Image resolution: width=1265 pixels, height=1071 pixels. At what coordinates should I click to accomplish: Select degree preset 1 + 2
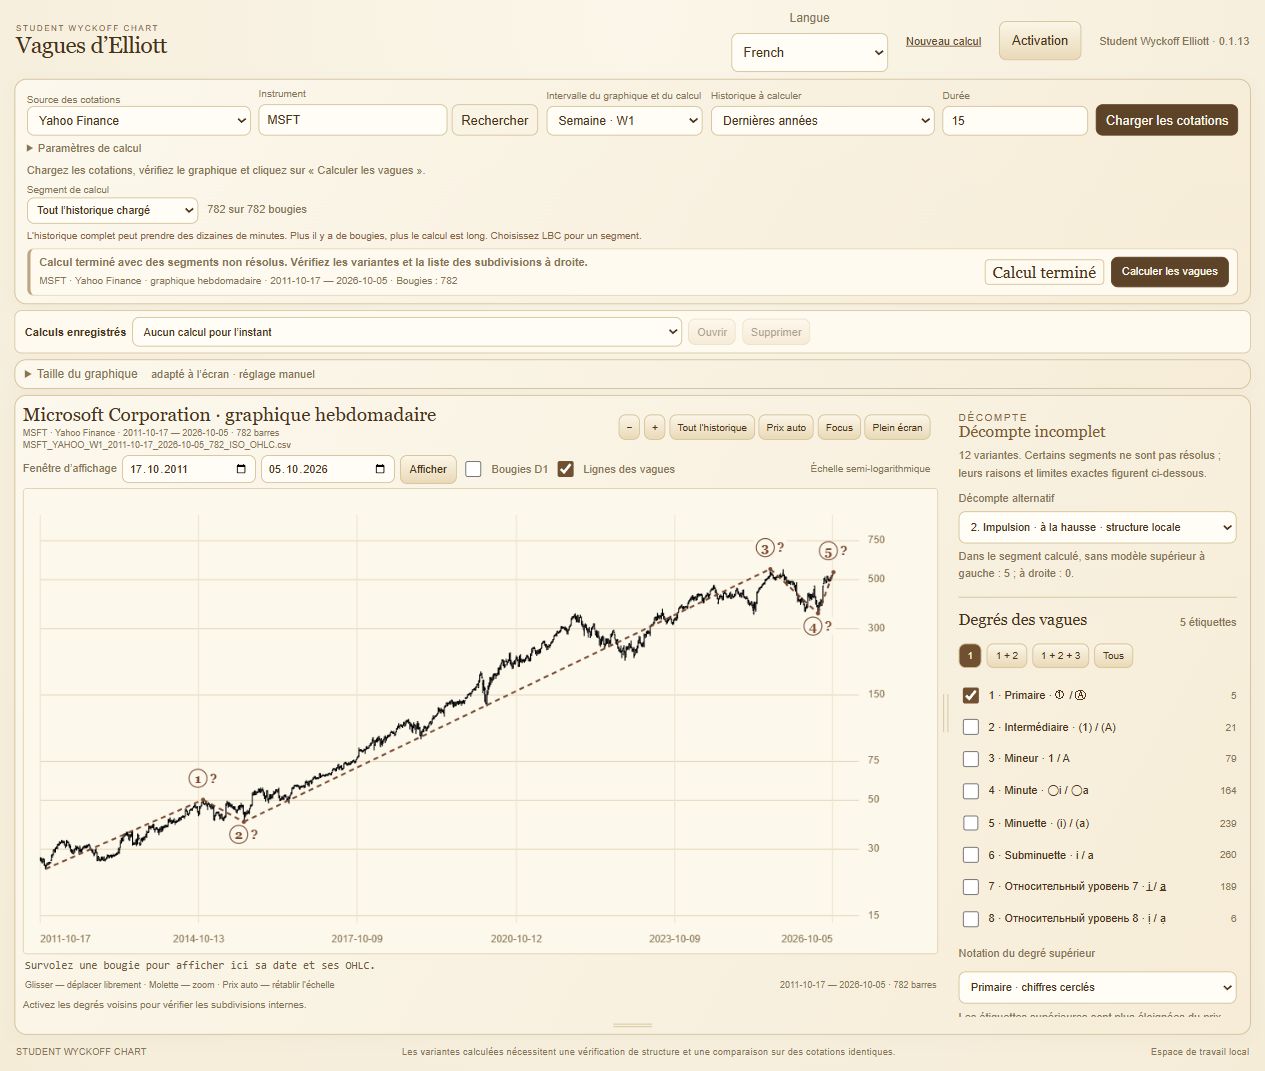coord(1007,656)
